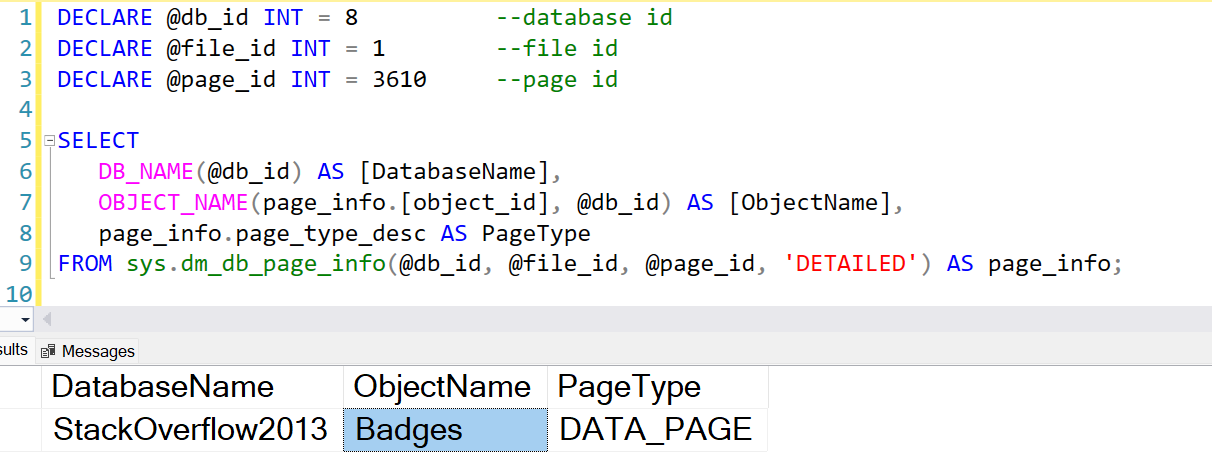Select the Badges result cell
The height and width of the screenshot is (470, 1212).
pos(445,430)
